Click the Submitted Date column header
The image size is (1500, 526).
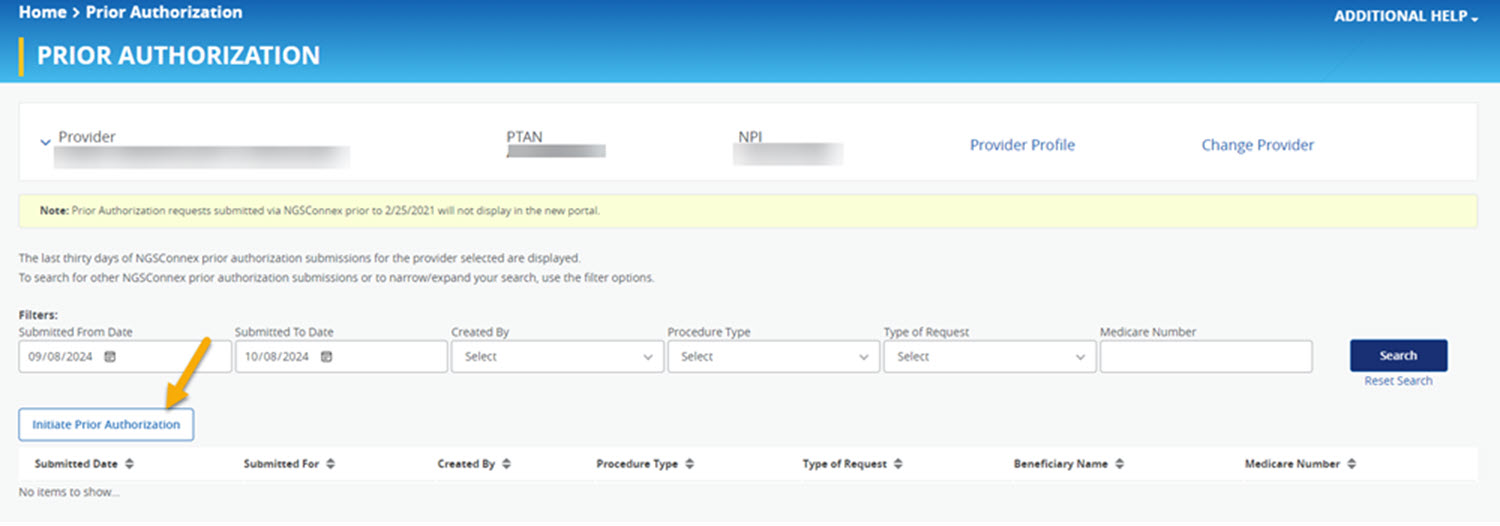pos(76,464)
